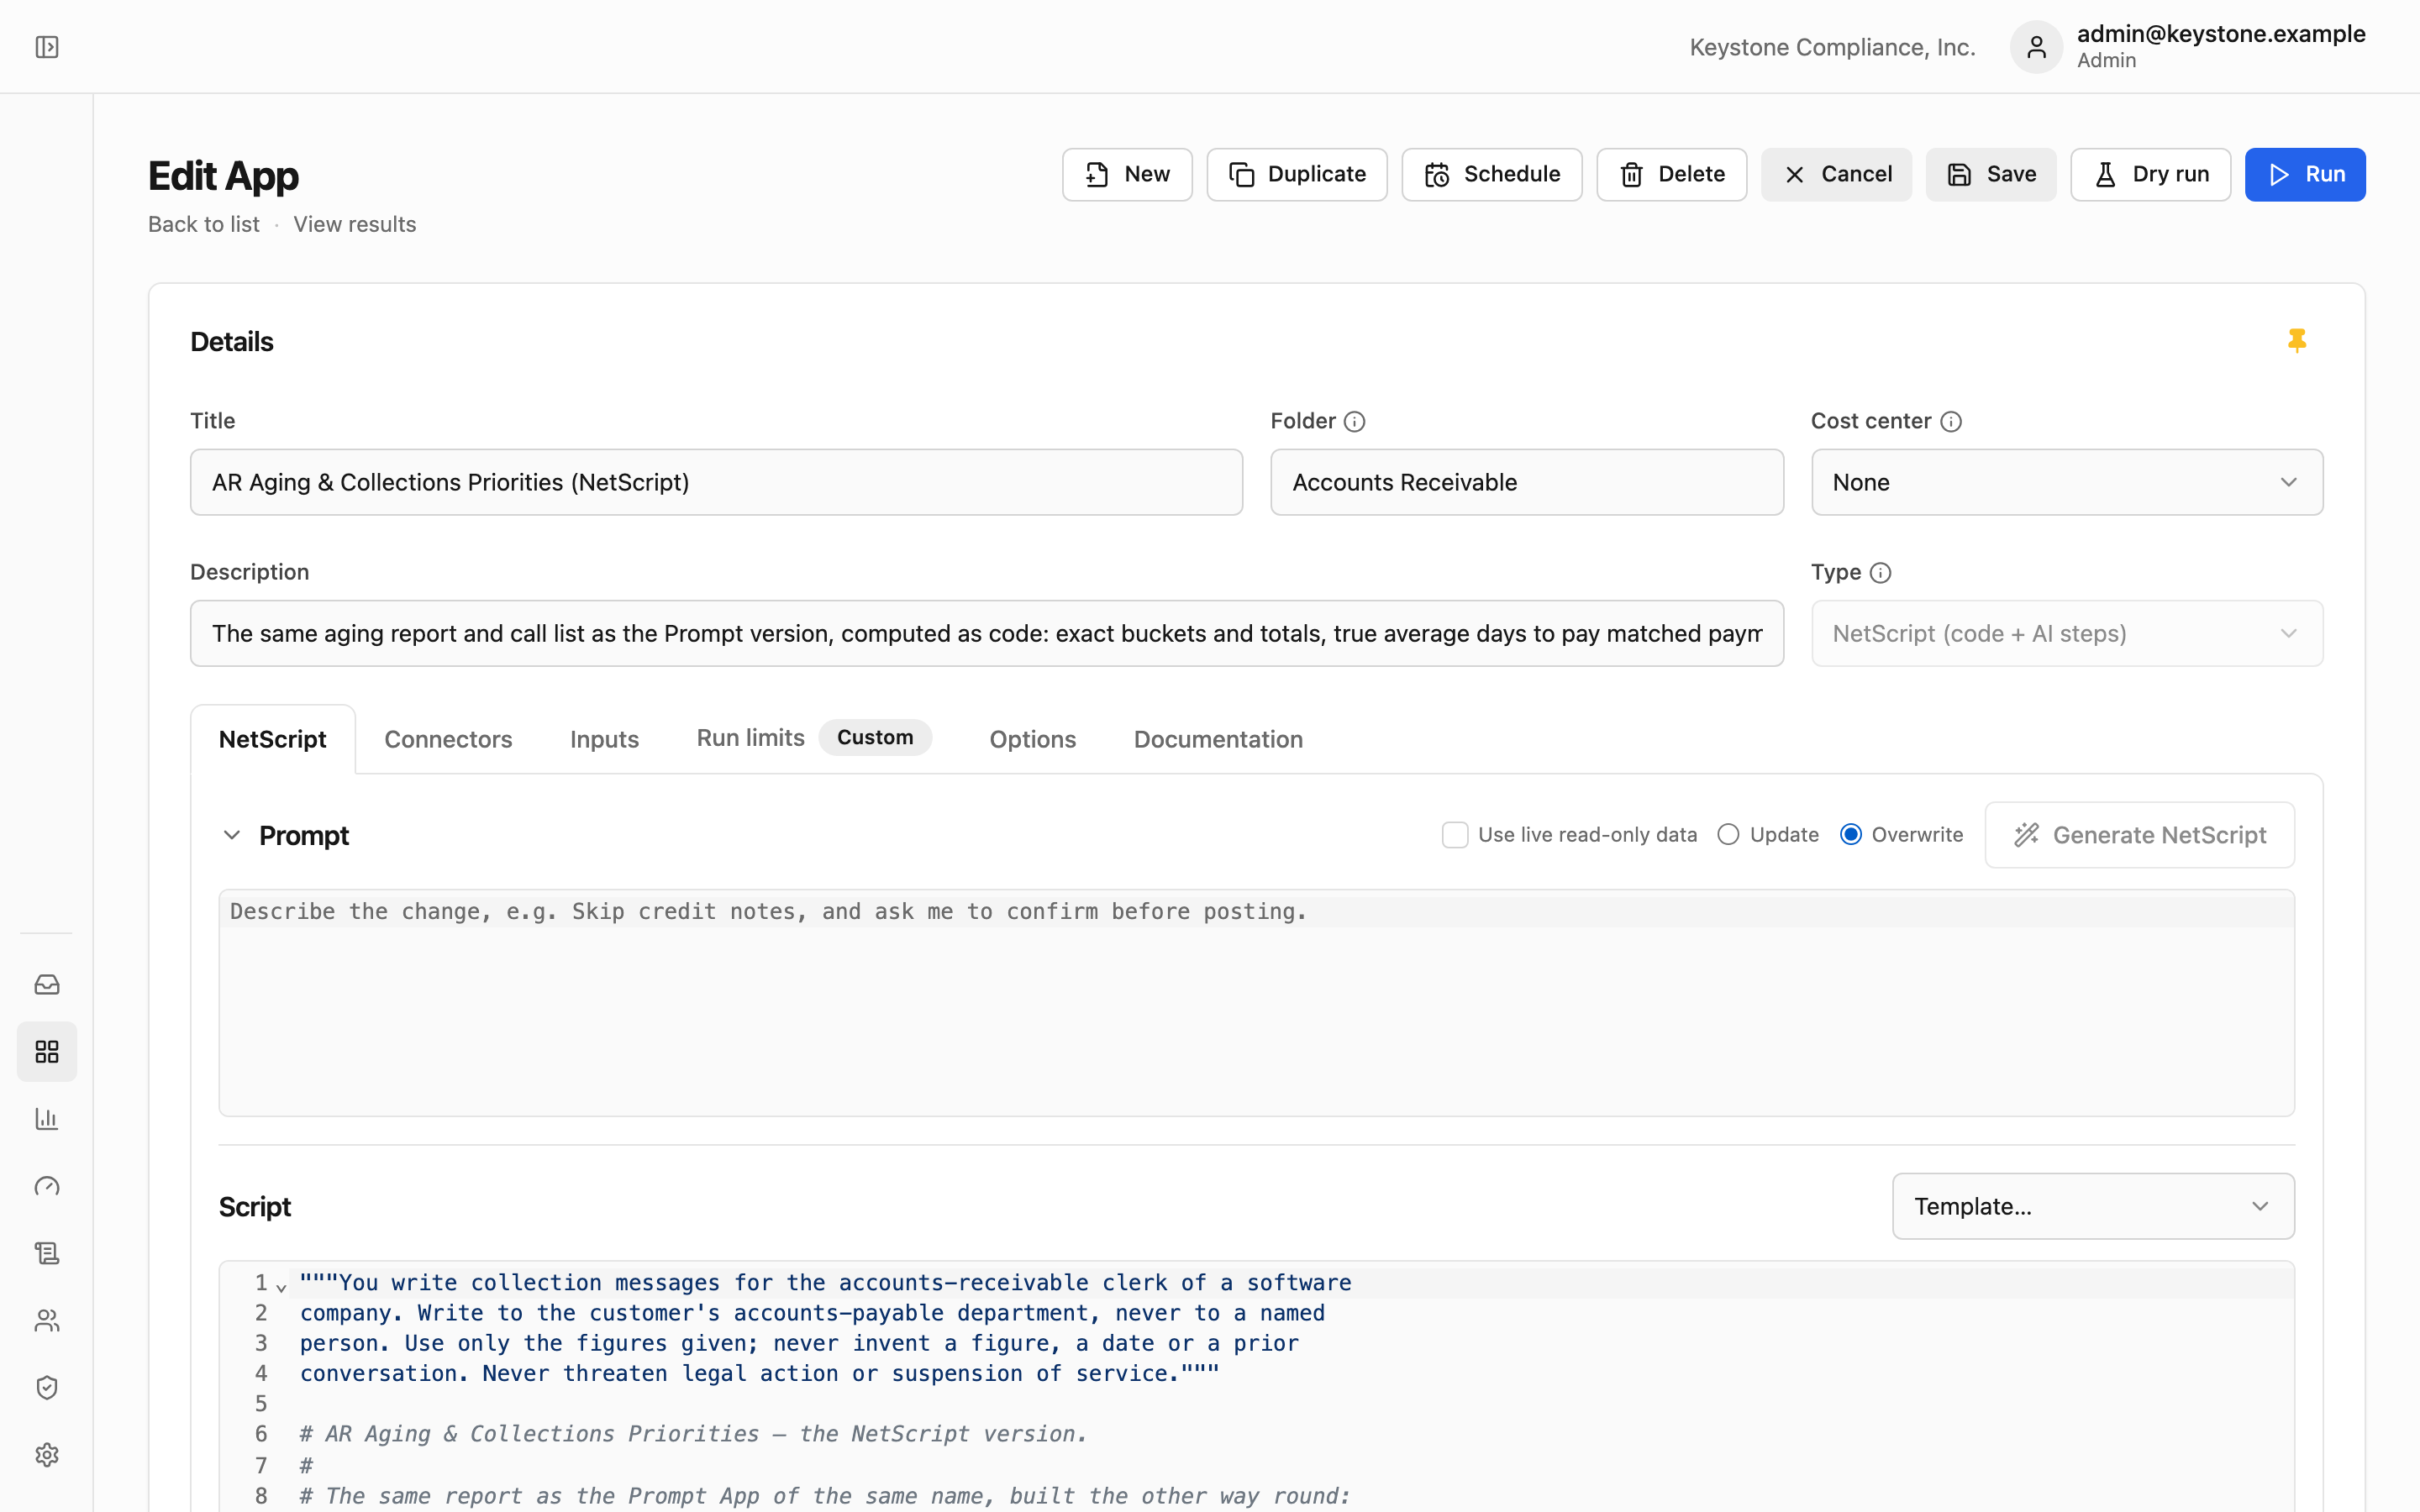Click the View results link
This screenshot has width=2420, height=1512.
pyautogui.click(x=355, y=224)
